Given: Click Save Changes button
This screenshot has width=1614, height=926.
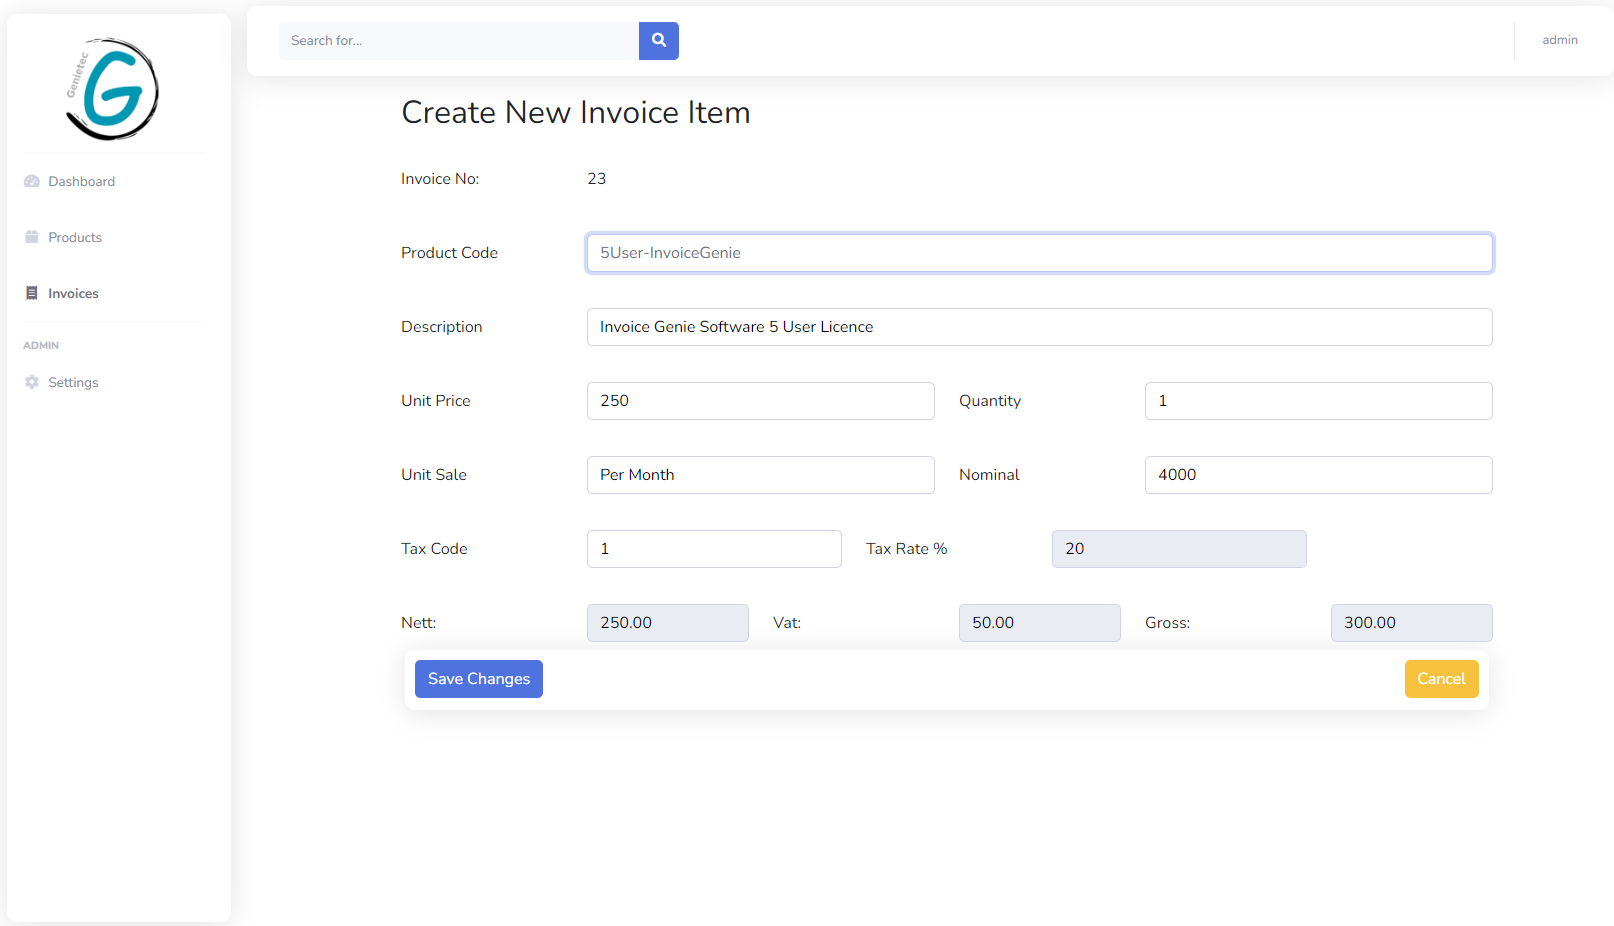Looking at the screenshot, I should 479,679.
